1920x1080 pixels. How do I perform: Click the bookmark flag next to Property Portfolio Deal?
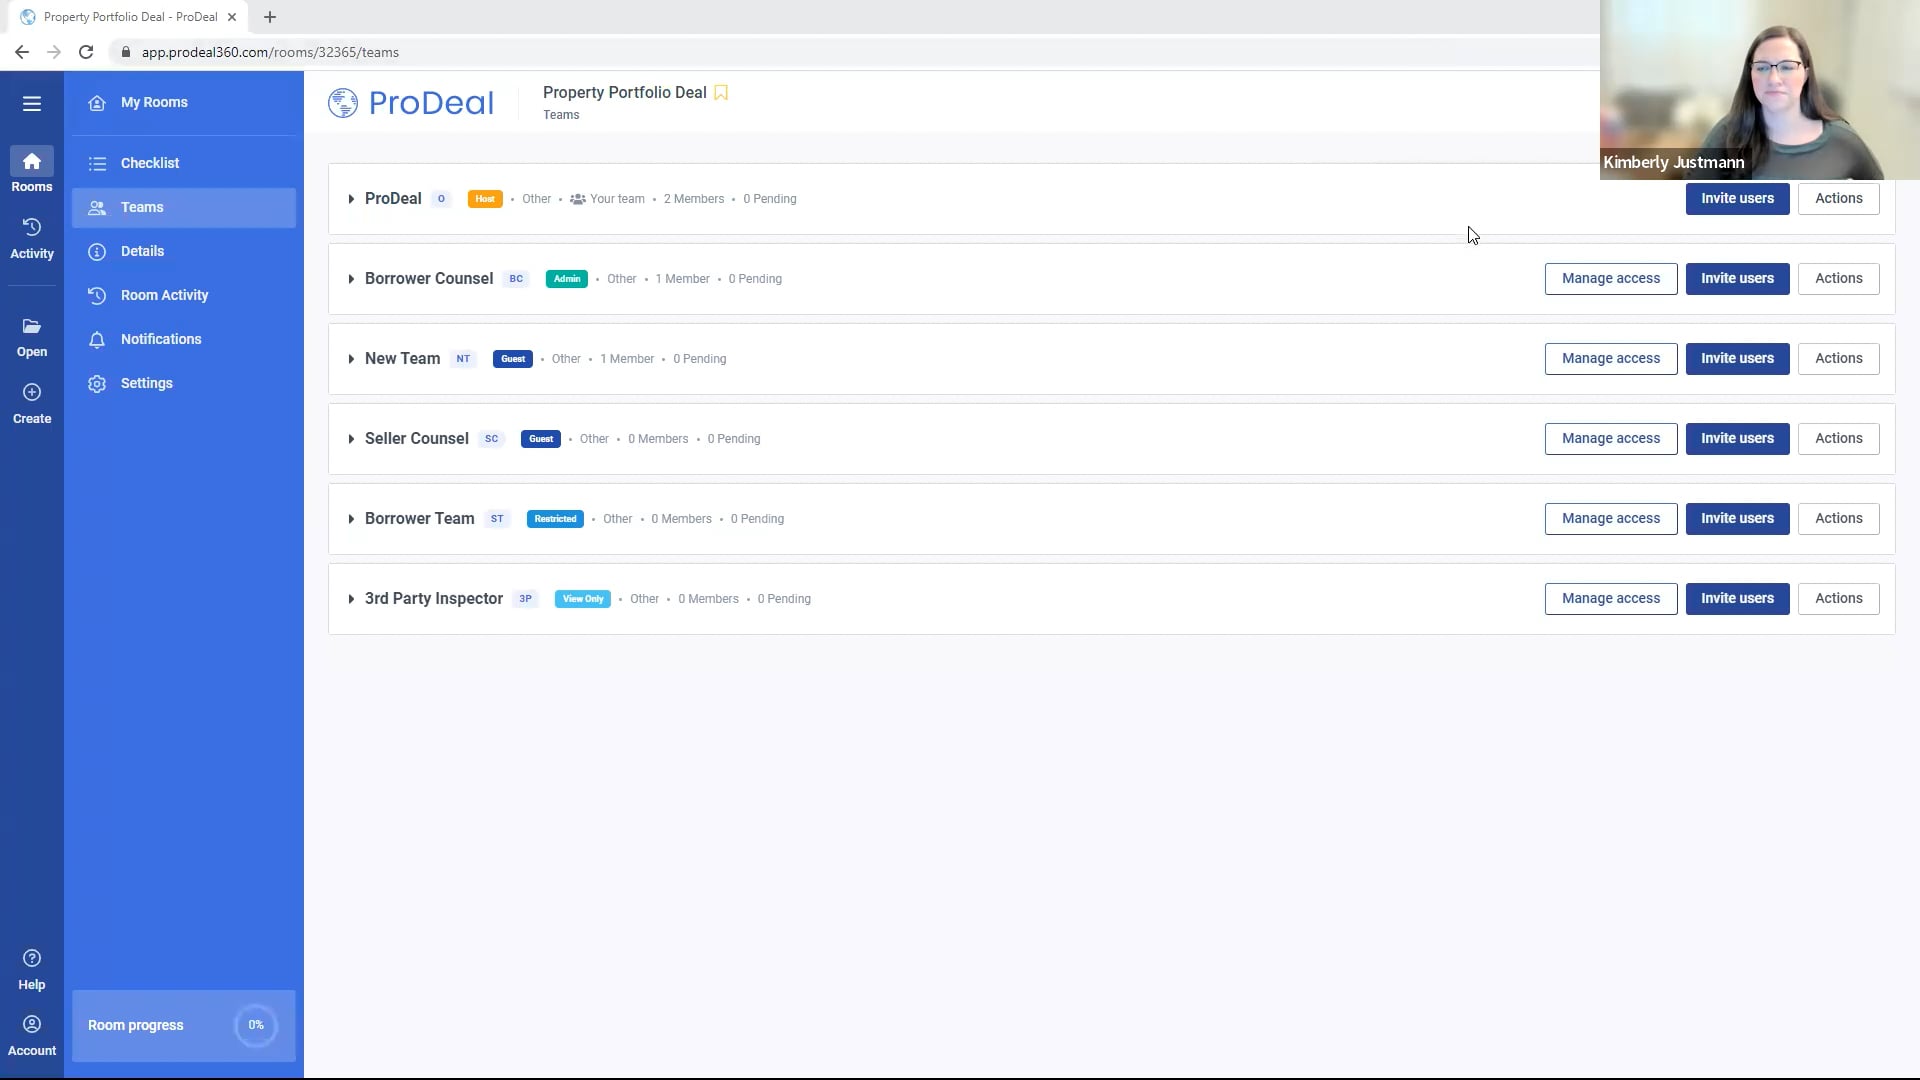[720, 92]
